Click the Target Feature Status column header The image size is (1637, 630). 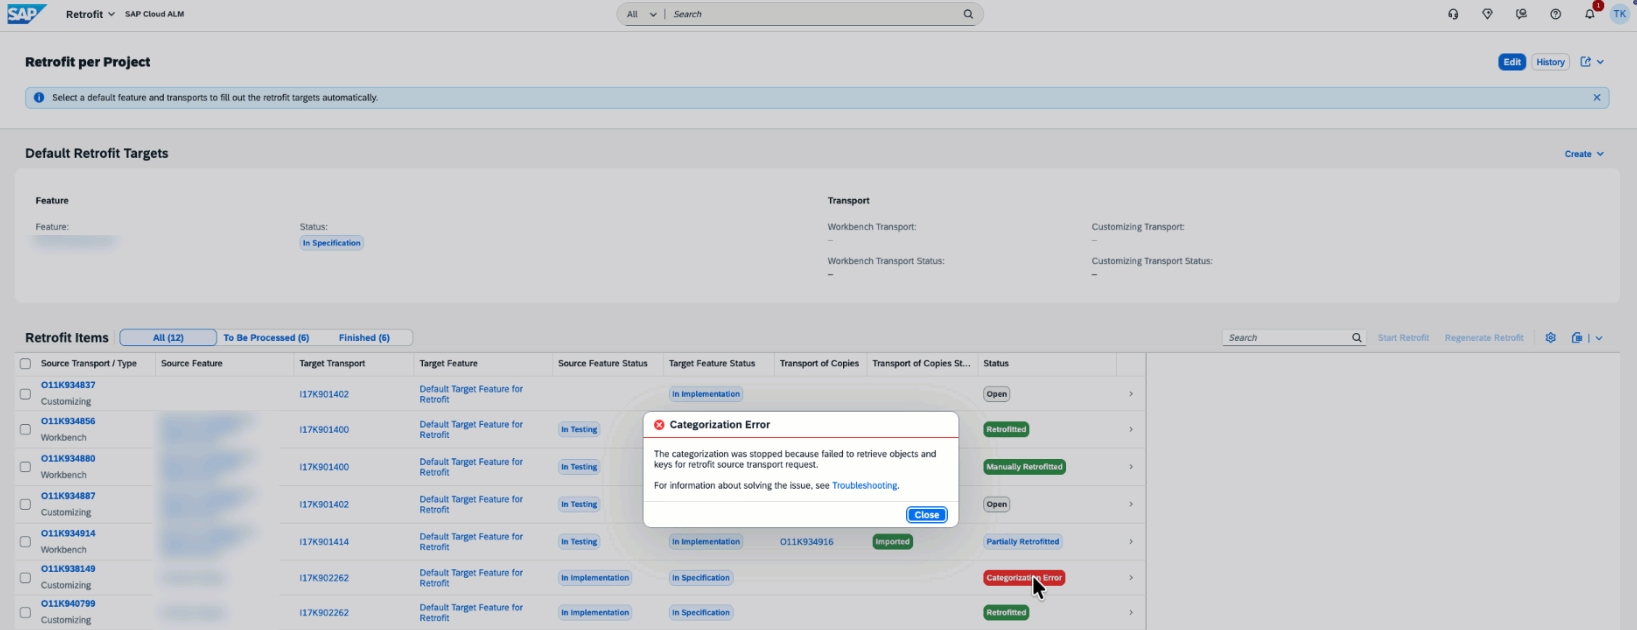click(x=712, y=364)
